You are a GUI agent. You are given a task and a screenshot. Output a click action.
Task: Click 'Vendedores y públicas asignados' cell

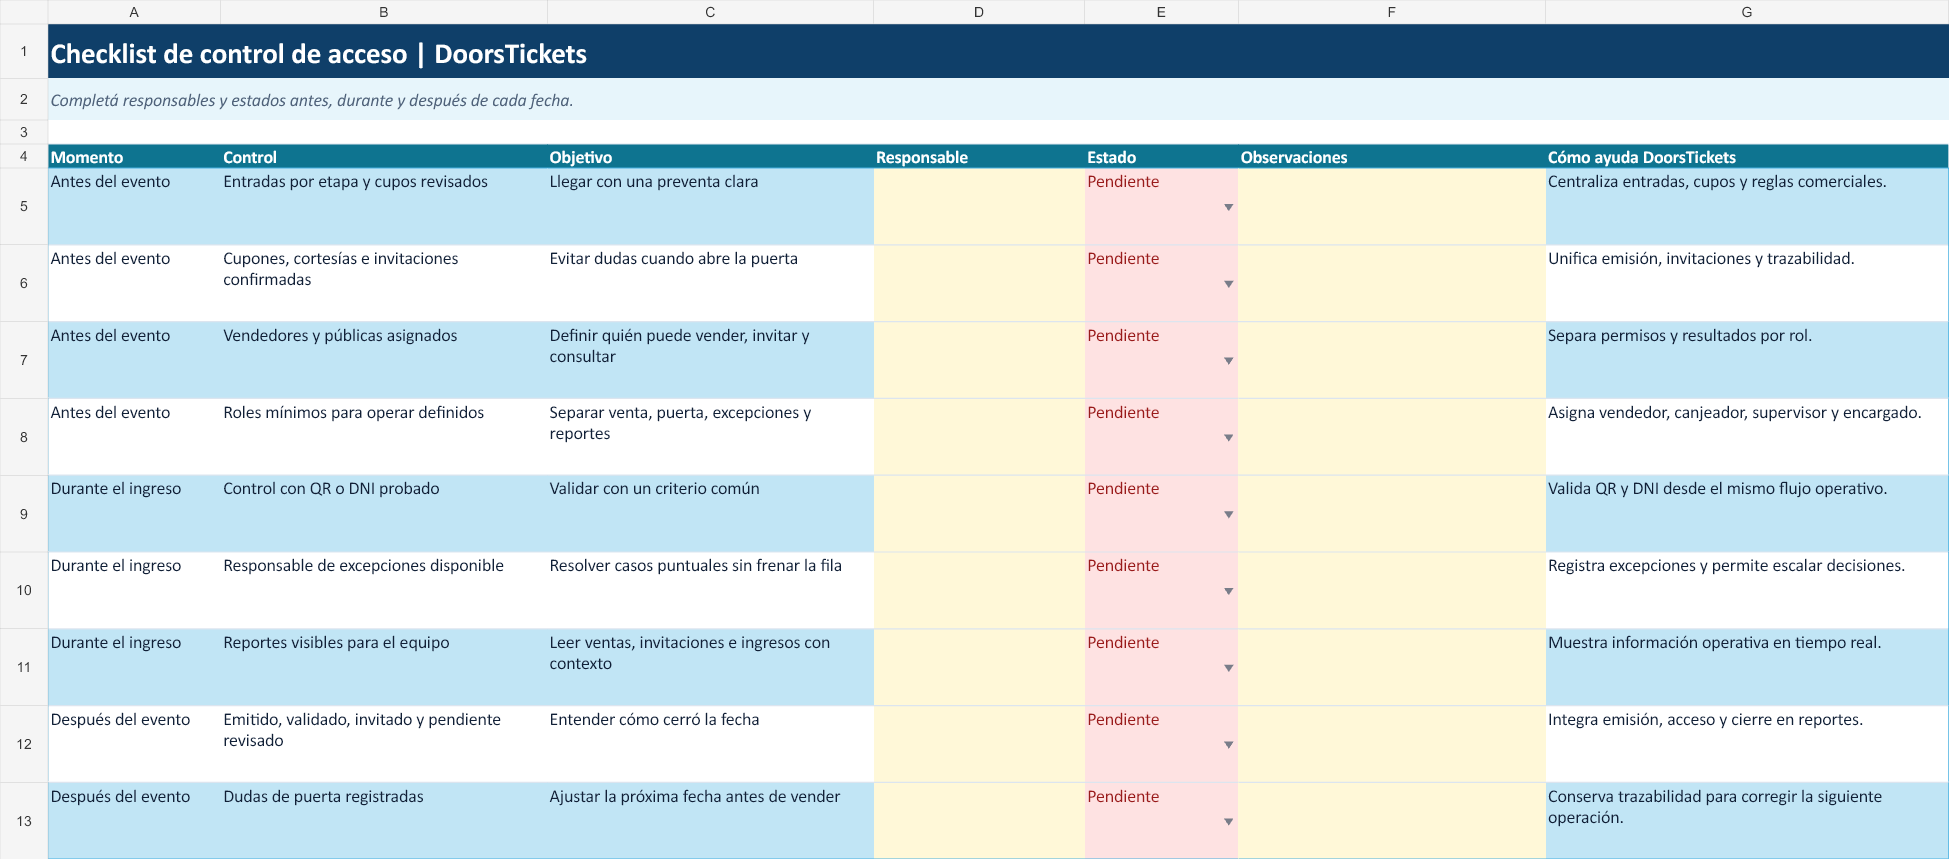point(384,360)
